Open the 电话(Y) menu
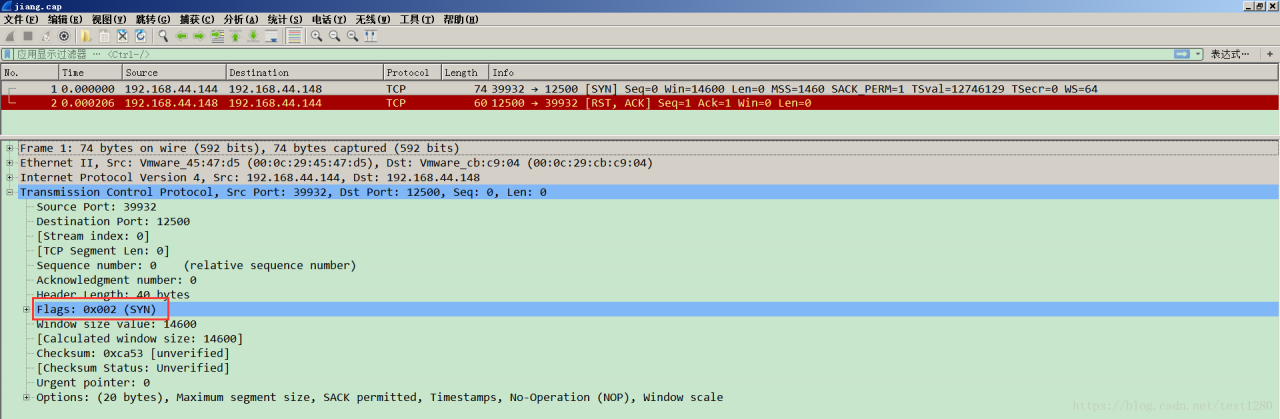 [329, 19]
